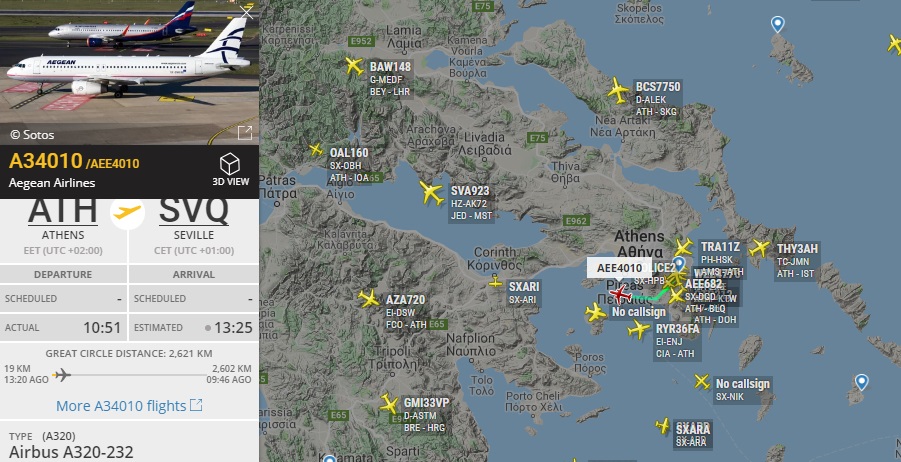Select the airport pin near Athens

(x=679, y=264)
